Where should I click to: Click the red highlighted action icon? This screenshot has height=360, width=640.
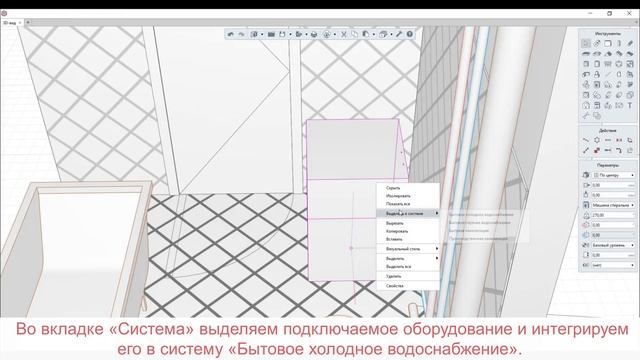pos(597,151)
